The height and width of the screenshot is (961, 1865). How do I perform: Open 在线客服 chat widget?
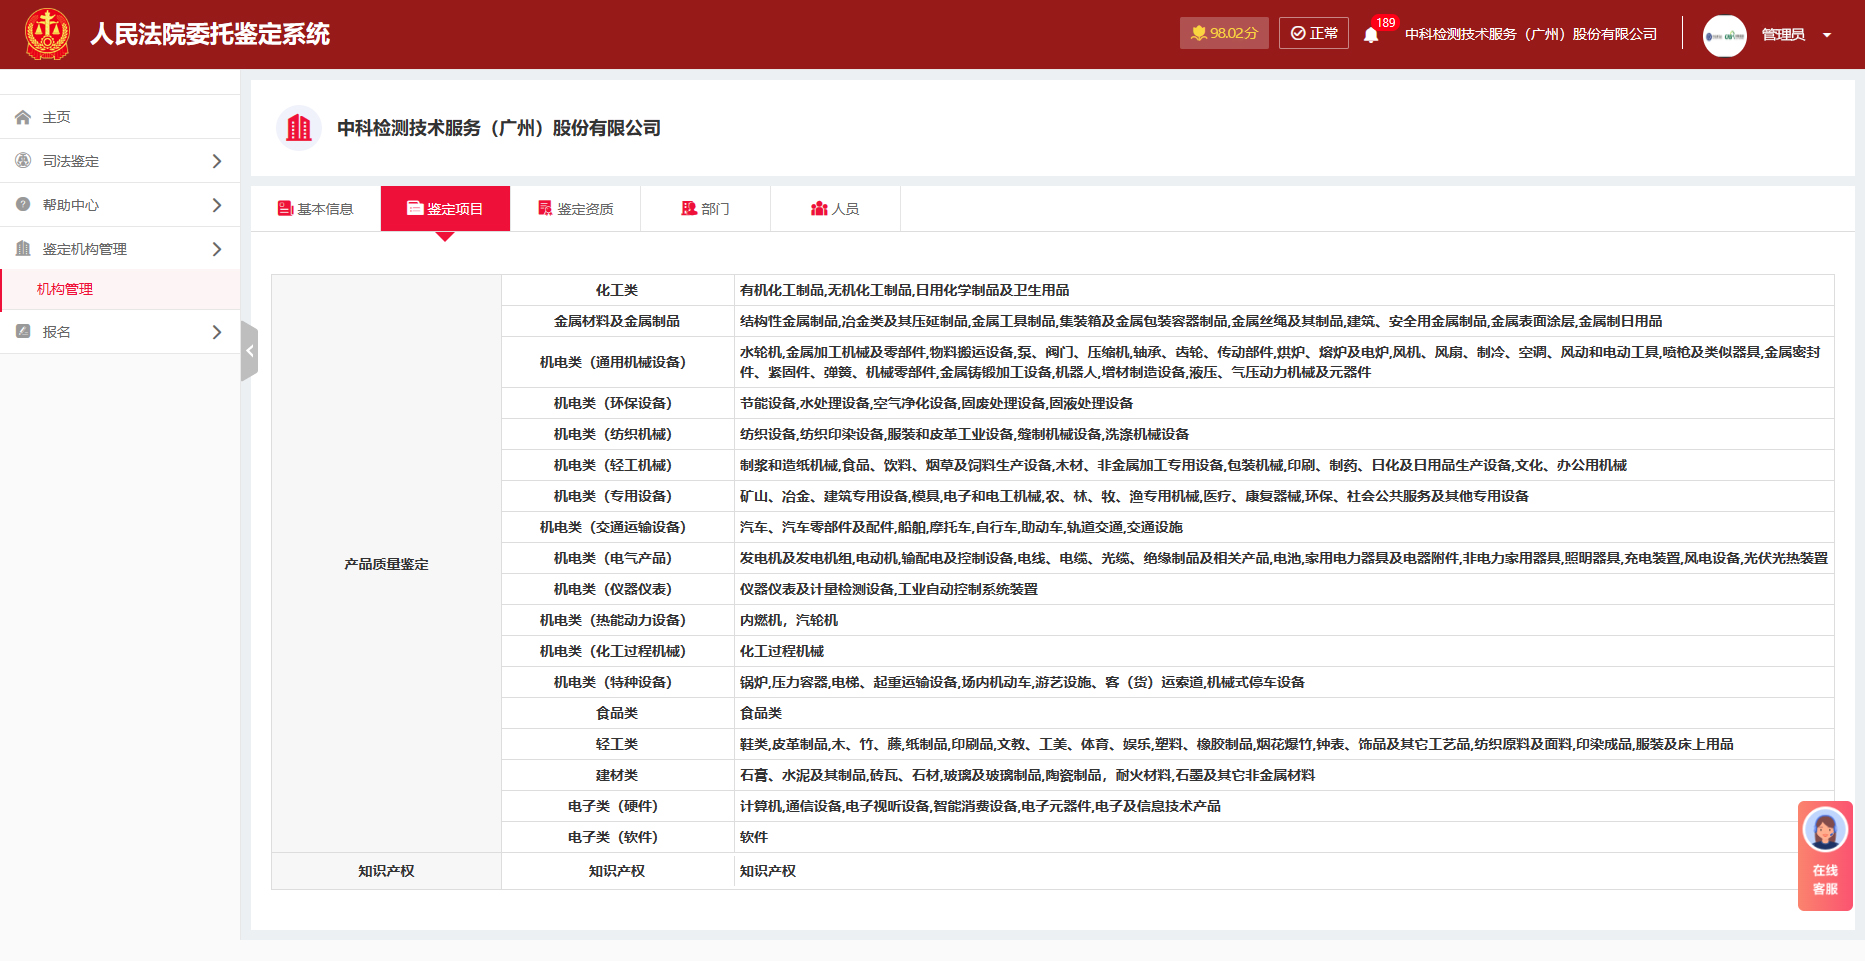1825,856
